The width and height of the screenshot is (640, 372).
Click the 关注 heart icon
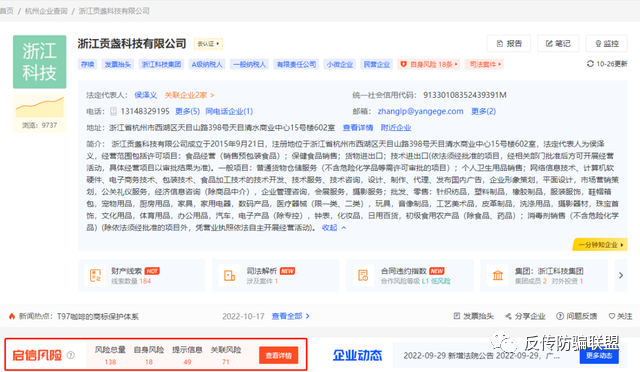pyautogui.click(x=611, y=316)
